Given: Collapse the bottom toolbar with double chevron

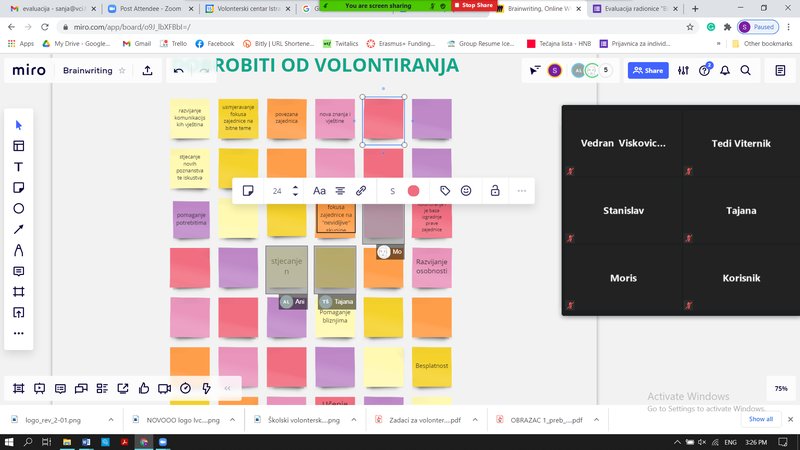Looking at the screenshot, I should [x=228, y=388].
